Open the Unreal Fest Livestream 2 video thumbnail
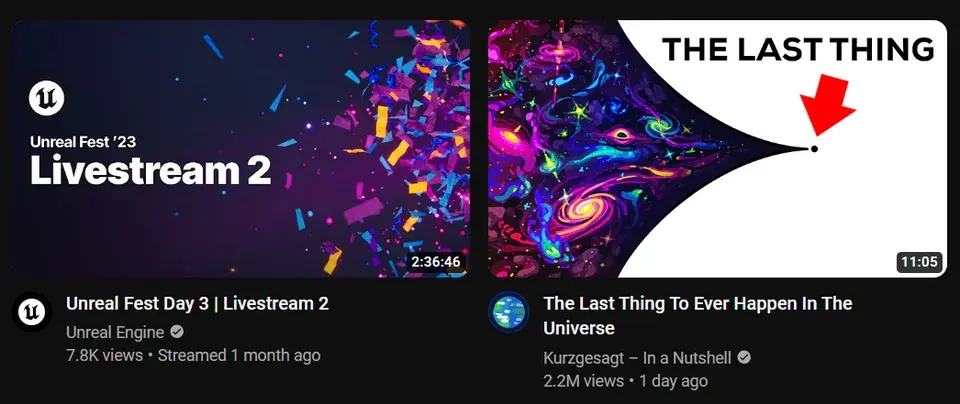Viewport: 960px width, 404px height. tap(240, 149)
